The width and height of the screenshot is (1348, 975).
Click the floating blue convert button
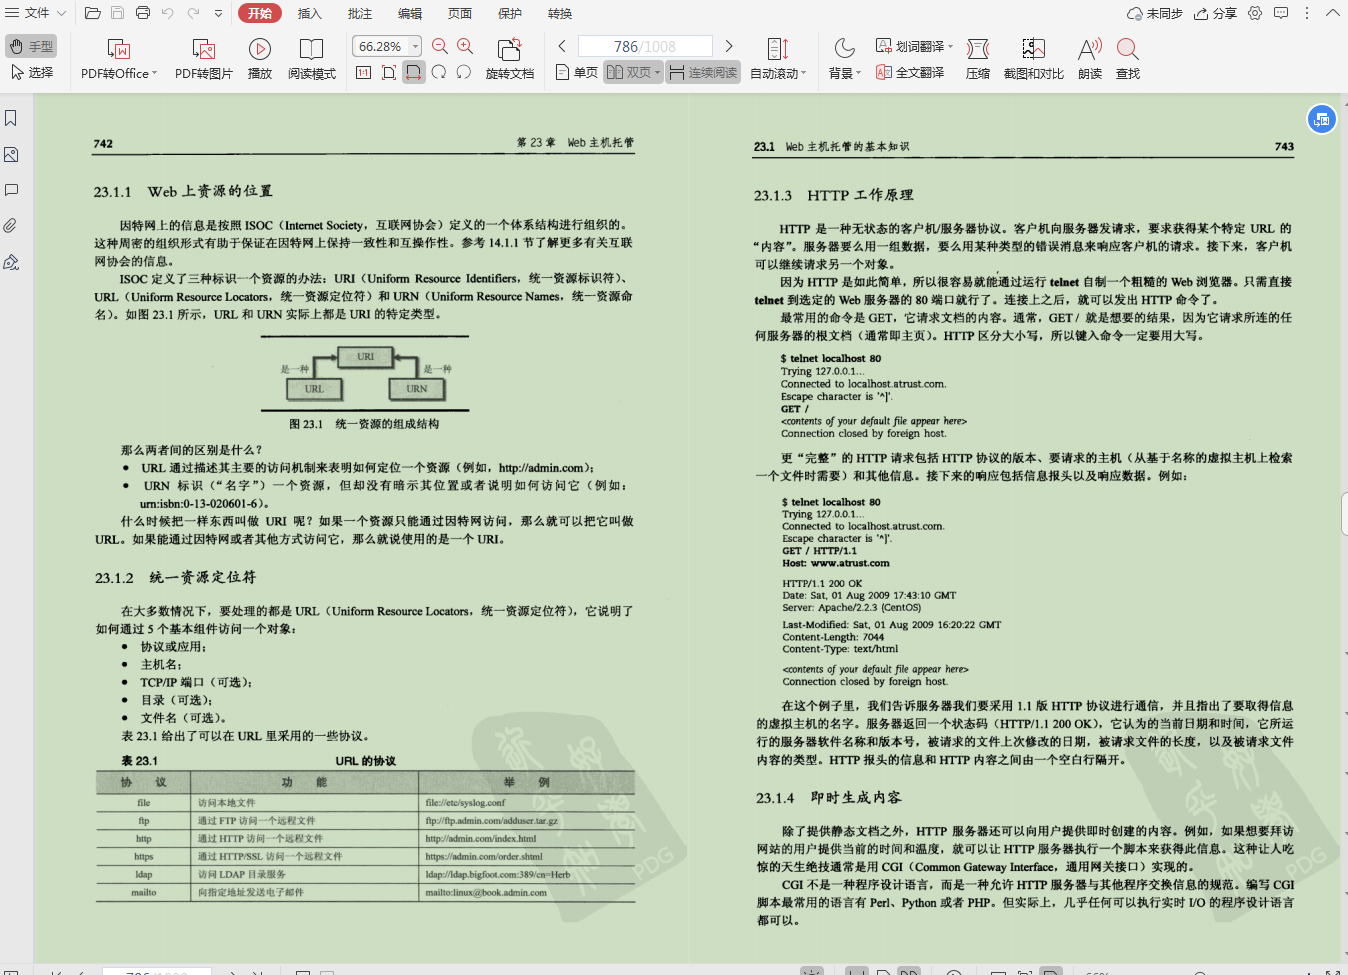click(1322, 119)
